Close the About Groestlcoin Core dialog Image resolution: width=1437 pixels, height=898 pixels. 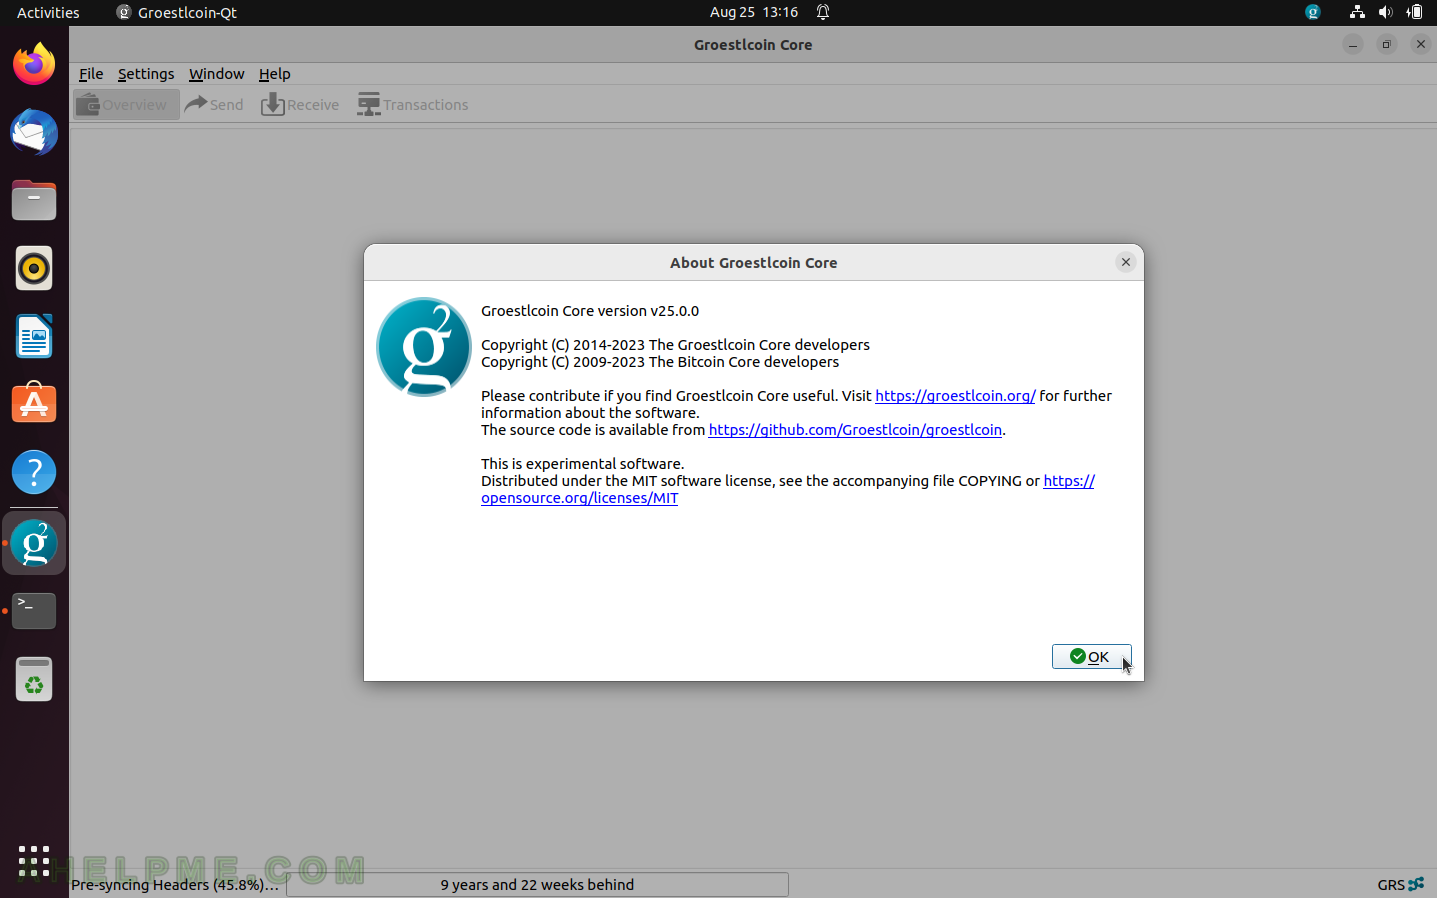[x=1125, y=262]
